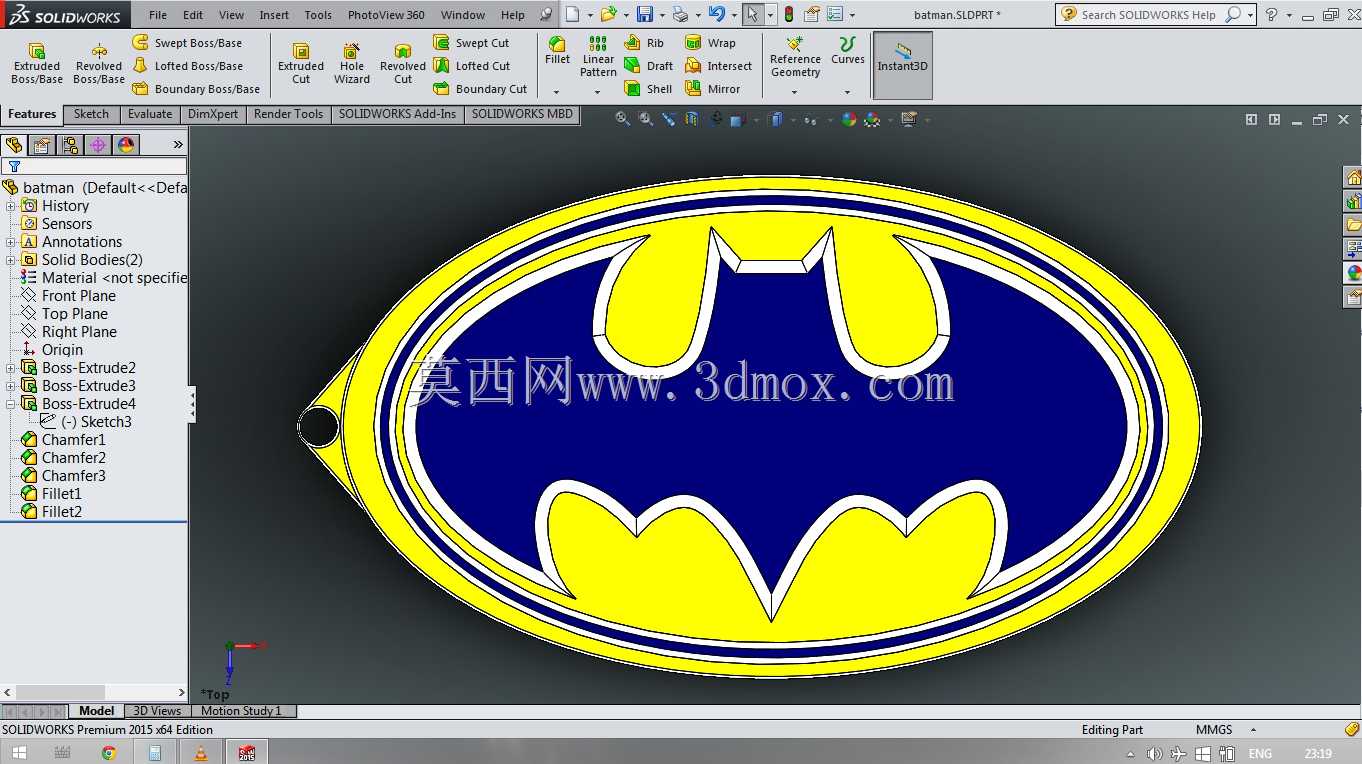Expand the Annotations folder
Viewport: 1362px width, 764px height.
click(11, 242)
